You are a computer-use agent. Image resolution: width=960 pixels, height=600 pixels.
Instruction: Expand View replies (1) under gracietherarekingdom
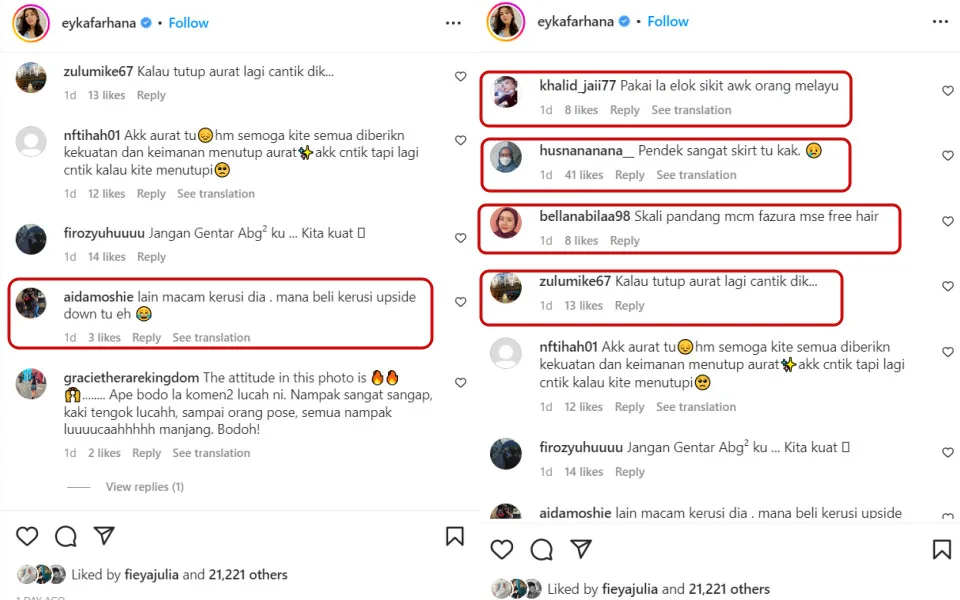coord(144,487)
